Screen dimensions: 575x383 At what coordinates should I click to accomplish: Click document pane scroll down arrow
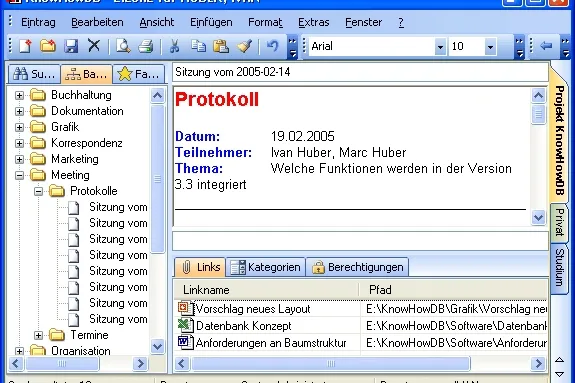[538, 217]
